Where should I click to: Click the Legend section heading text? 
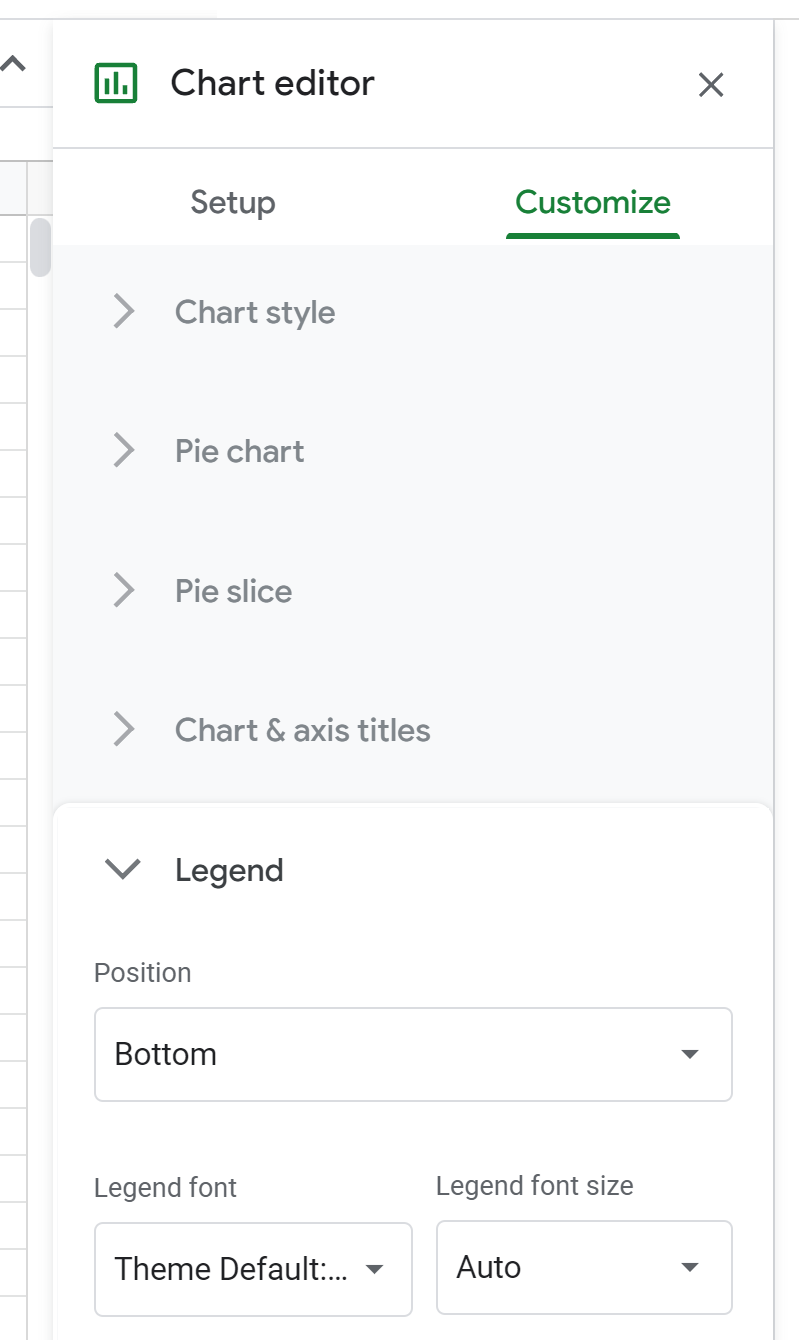coord(229,870)
